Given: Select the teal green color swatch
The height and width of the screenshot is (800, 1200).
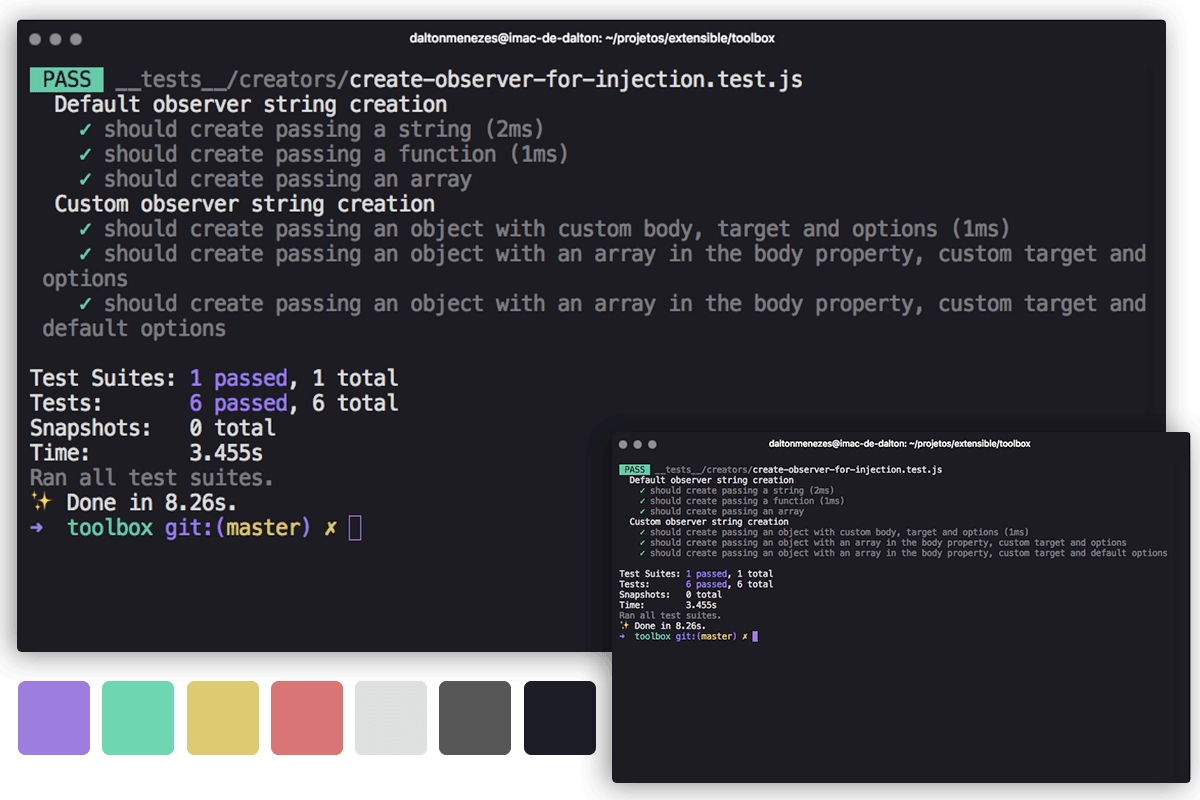Looking at the screenshot, I should click(x=138, y=718).
